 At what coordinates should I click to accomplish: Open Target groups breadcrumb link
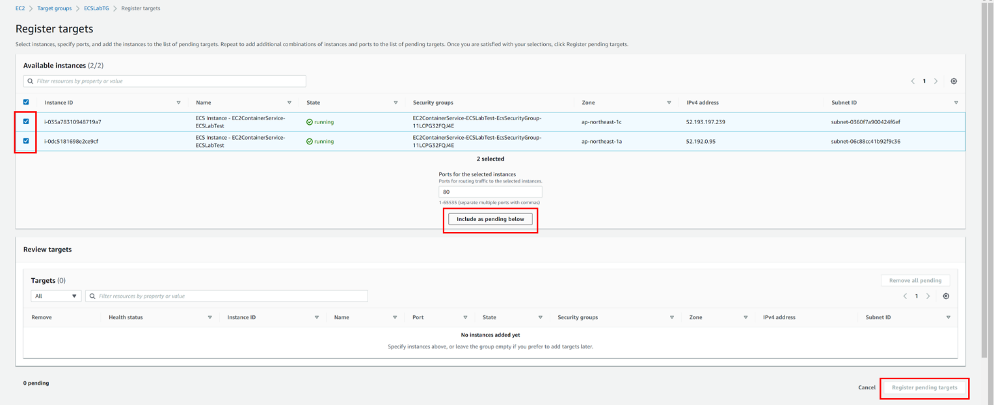tap(54, 7)
